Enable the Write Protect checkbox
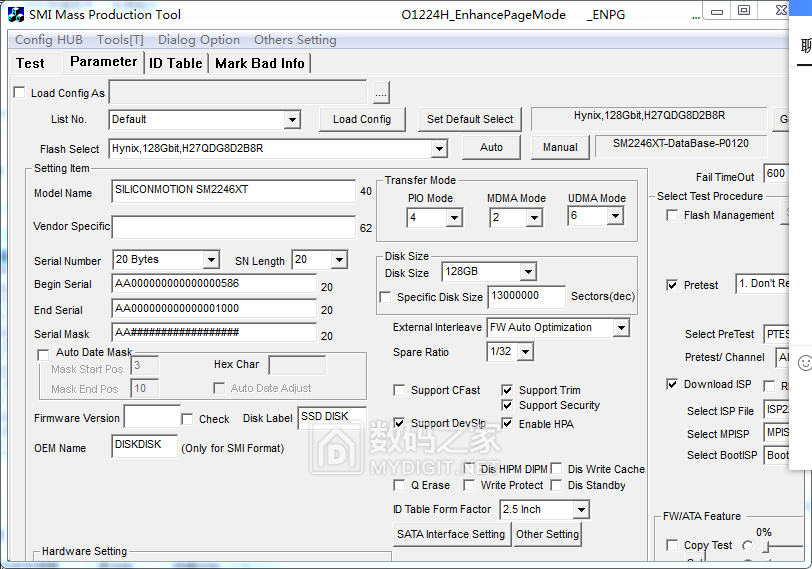The image size is (812, 569). (x=469, y=485)
